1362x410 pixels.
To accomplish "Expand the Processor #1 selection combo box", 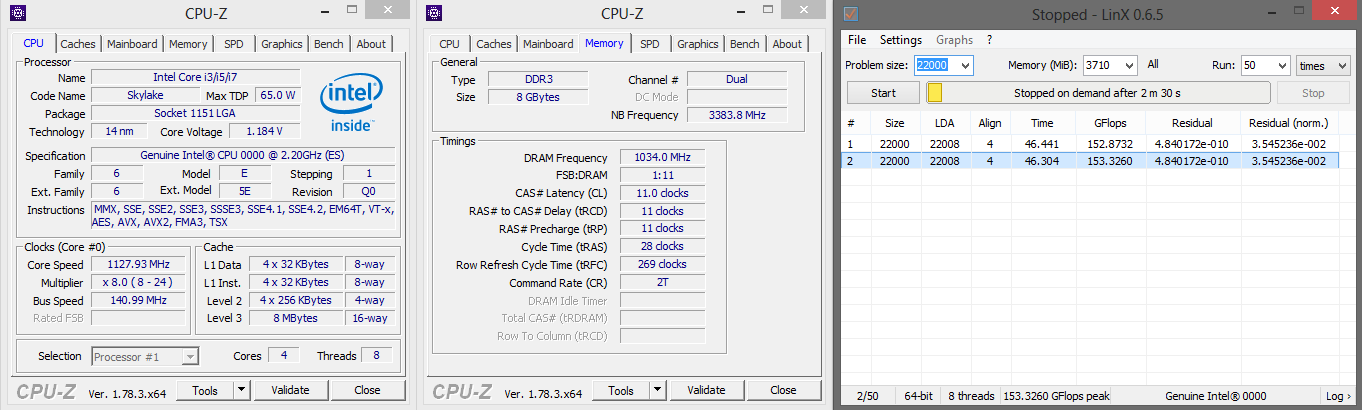I will coord(189,356).
